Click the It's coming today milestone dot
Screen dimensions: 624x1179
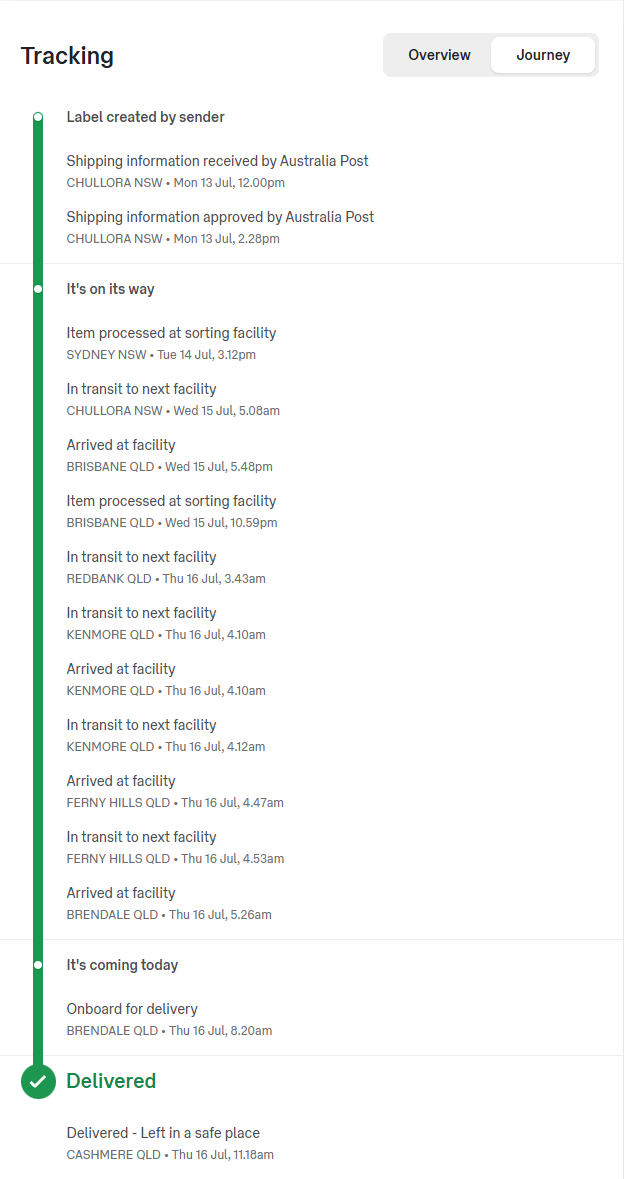click(x=38, y=965)
